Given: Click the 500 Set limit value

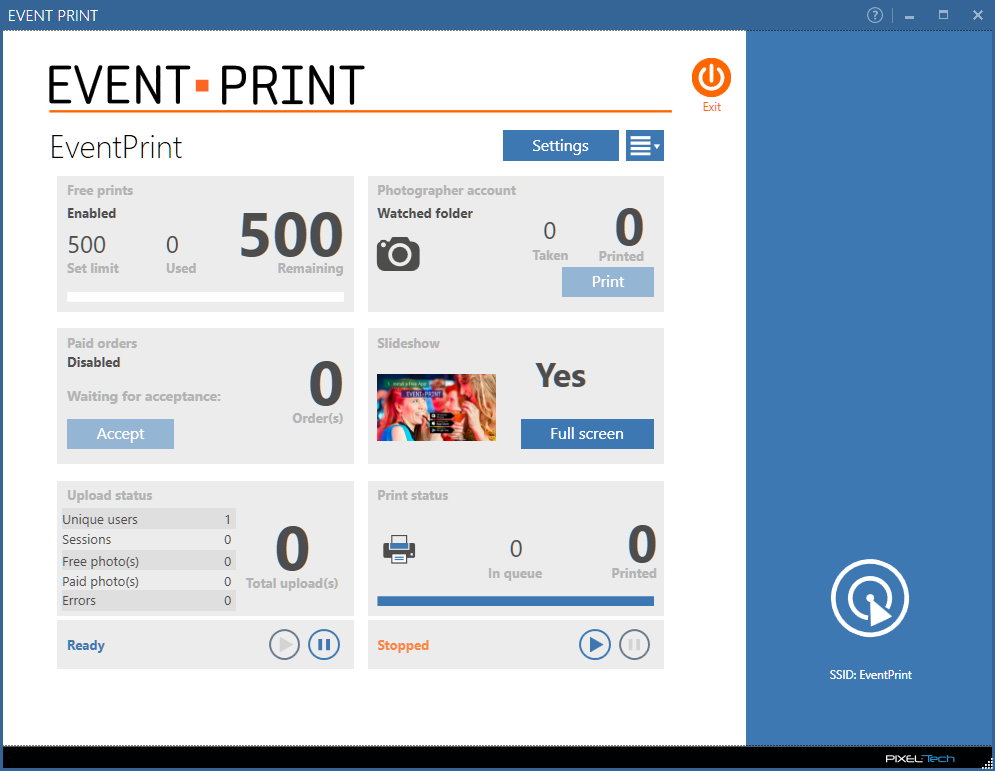Looking at the screenshot, I should pyautogui.click(x=87, y=245).
